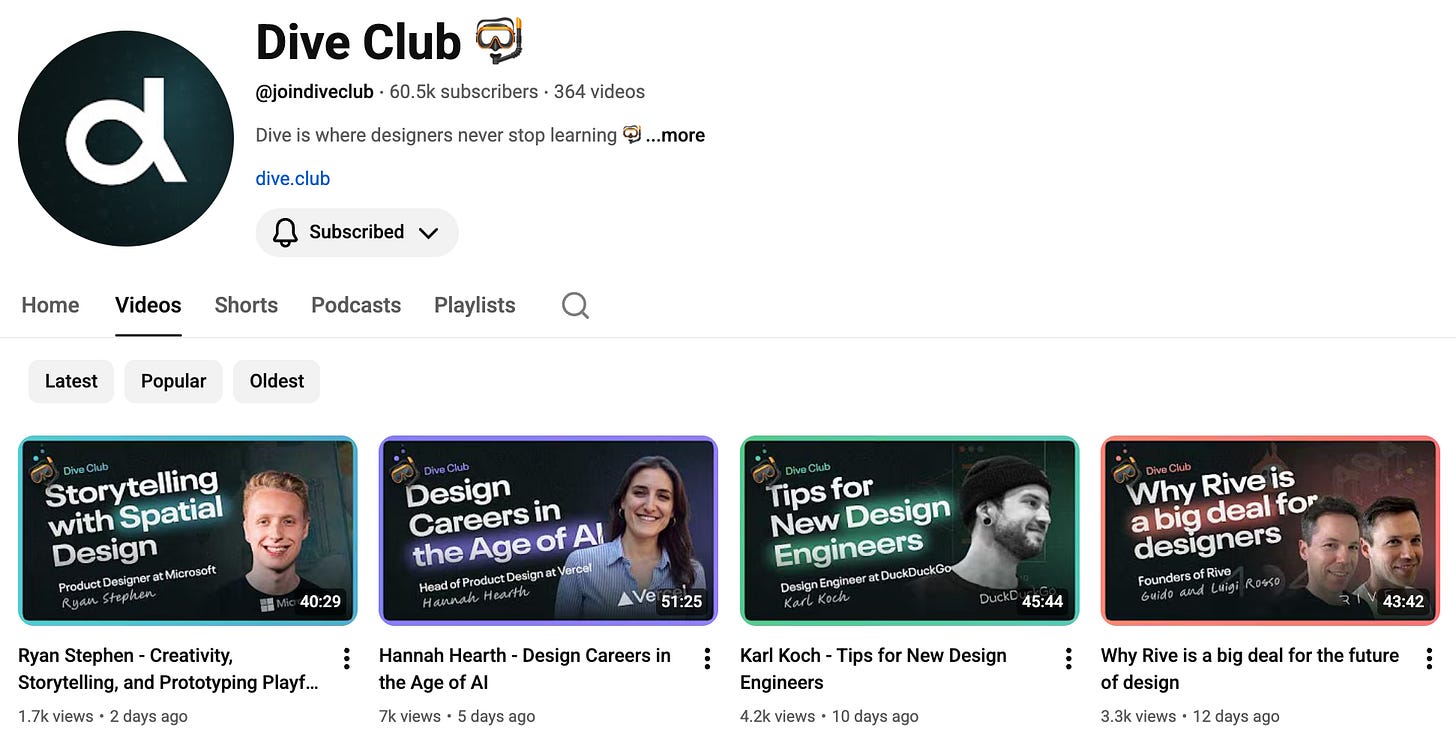
Task: Click 'Dive is where designers never stop learning'
Action: pyautogui.click(x=436, y=135)
